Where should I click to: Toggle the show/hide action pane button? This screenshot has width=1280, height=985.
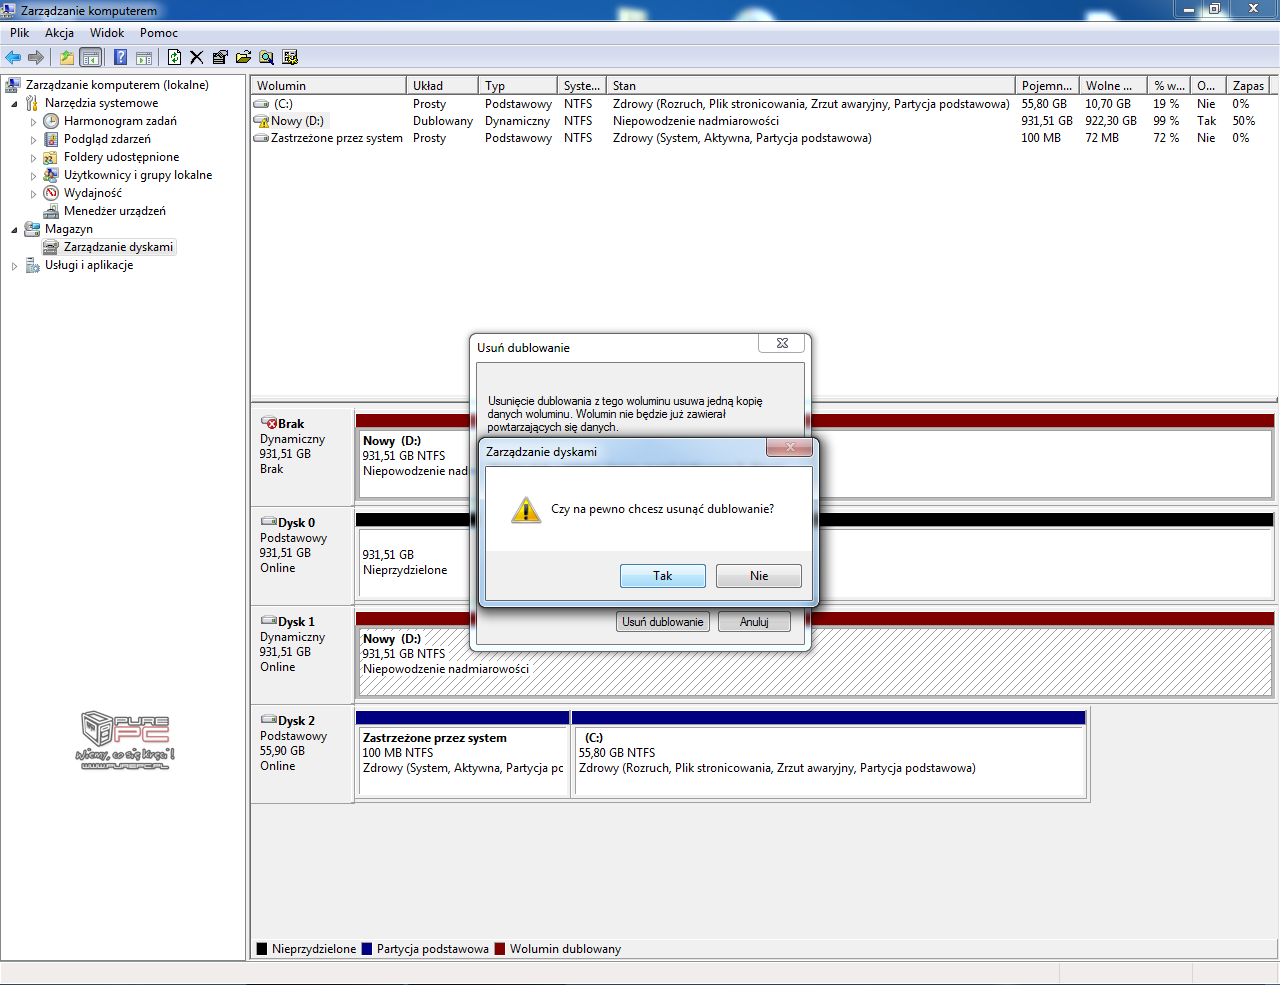click(x=144, y=57)
